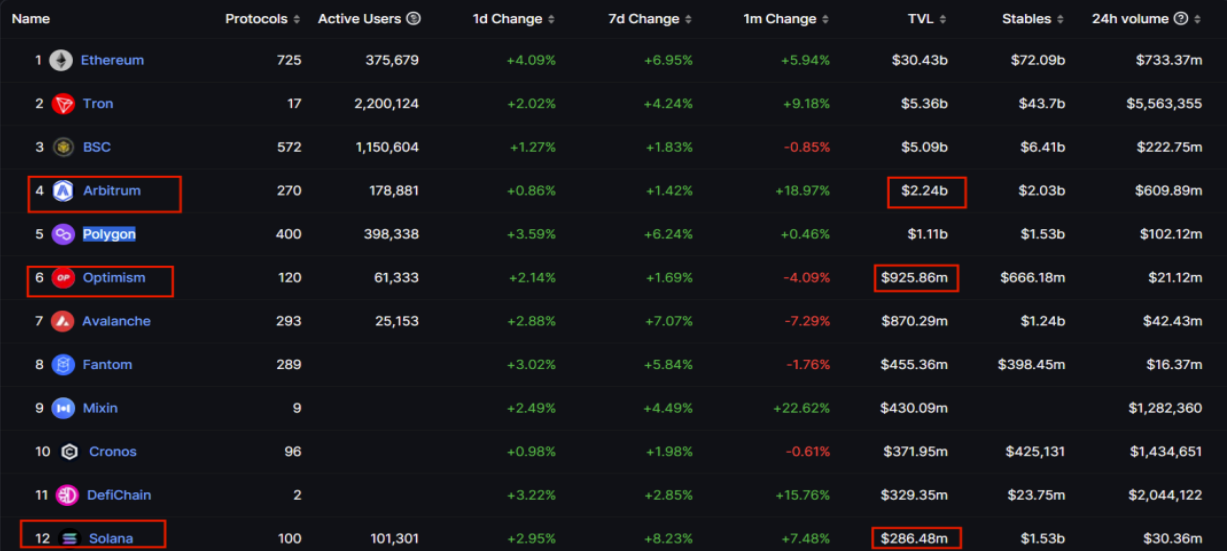Click Tron's 24h volume $5,563,355
Viewport: 1227px width, 551px height.
[x=1164, y=104]
